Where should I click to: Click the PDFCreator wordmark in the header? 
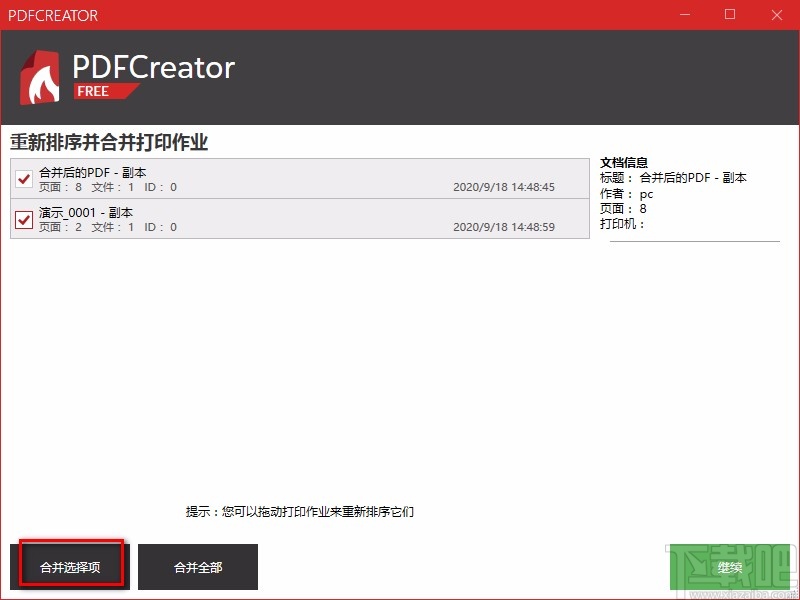pyautogui.click(x=153, y=66)
